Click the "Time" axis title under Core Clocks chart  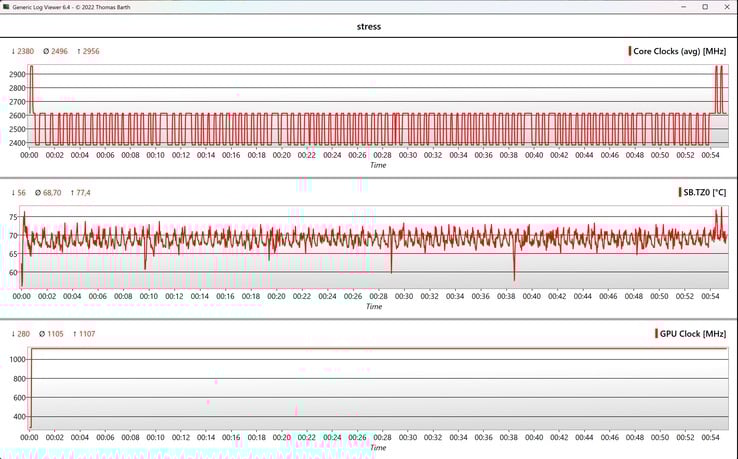[378, 165]
